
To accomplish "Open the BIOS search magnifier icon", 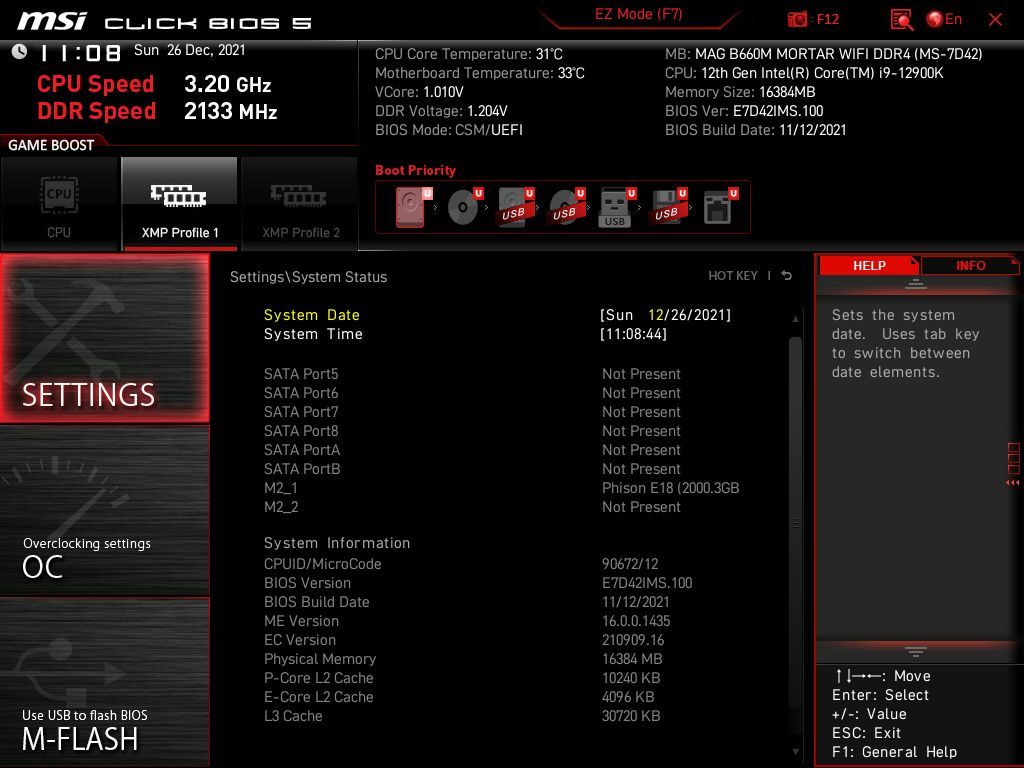I will click(901, 19).
